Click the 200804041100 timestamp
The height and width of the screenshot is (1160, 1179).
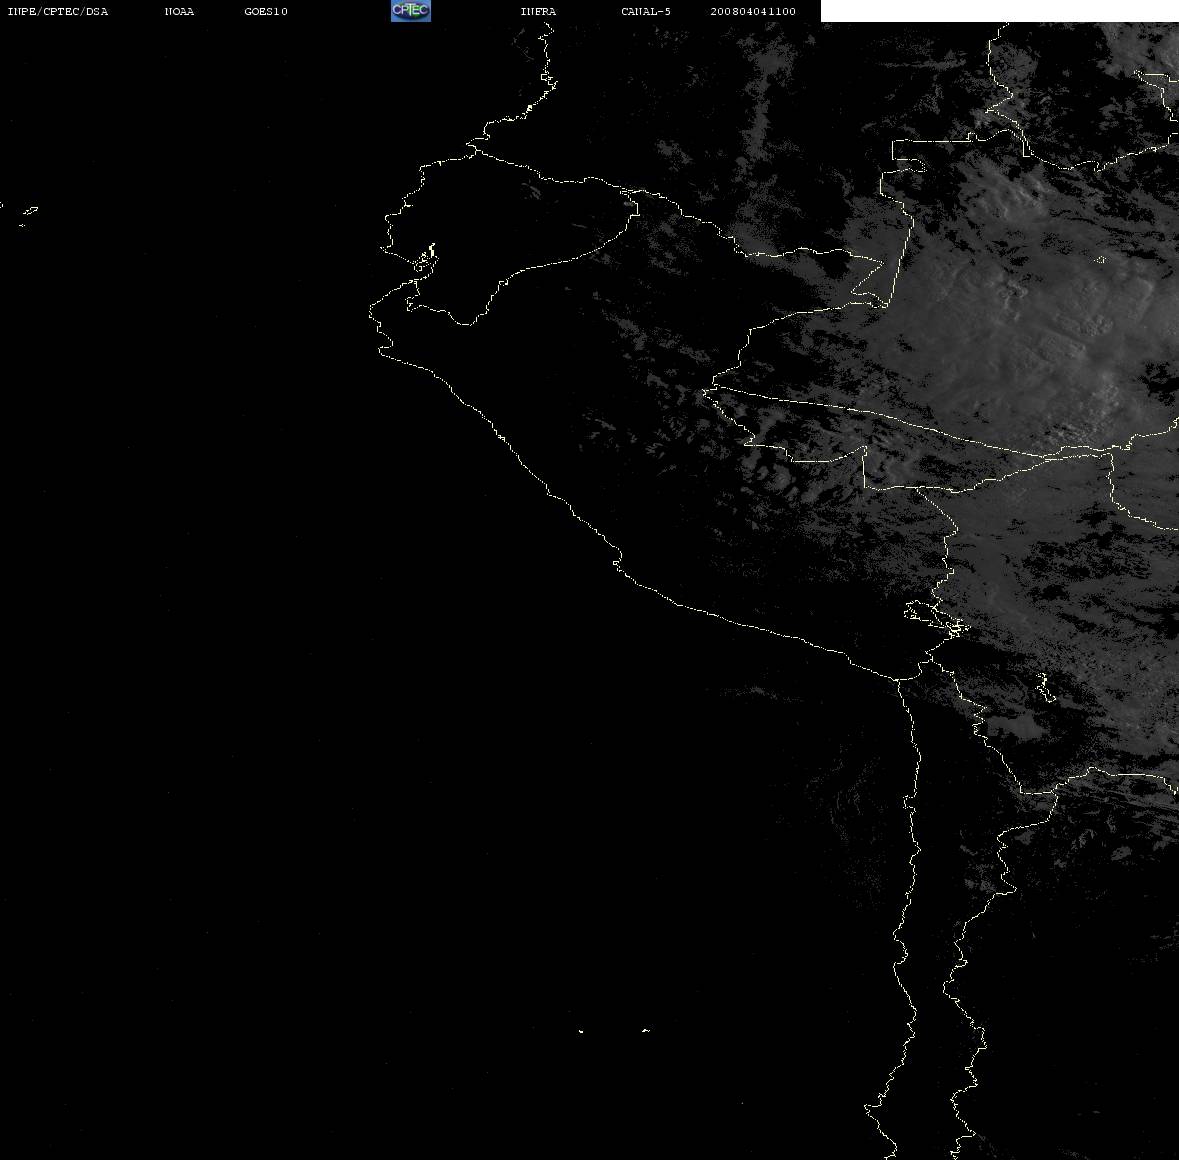pyautogui.click(x=753, y=11)
